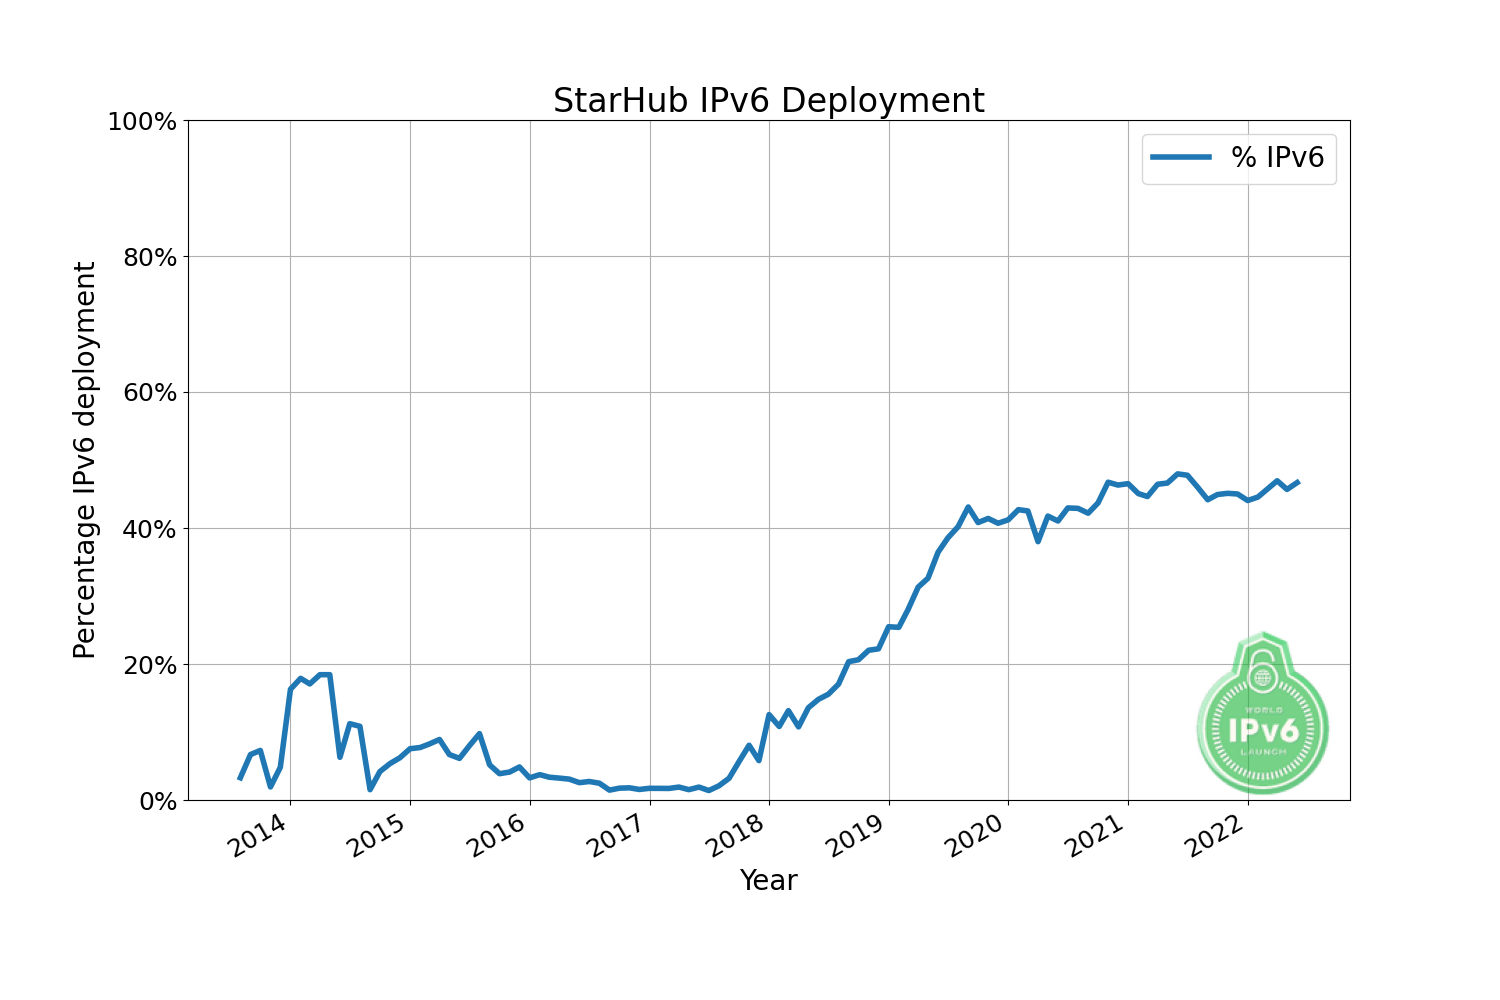
Task: Click the 'StarHub IPv6 Deployment' chart title
Action: point(768,101)
